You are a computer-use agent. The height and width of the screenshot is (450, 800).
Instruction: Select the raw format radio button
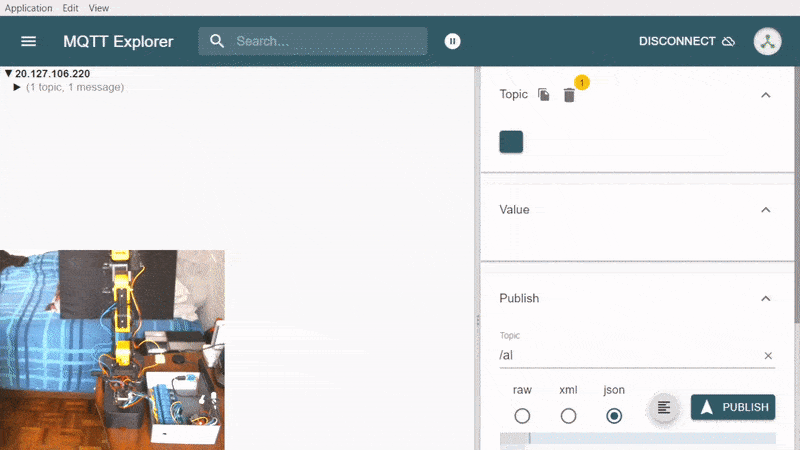[x=522, y=416]
